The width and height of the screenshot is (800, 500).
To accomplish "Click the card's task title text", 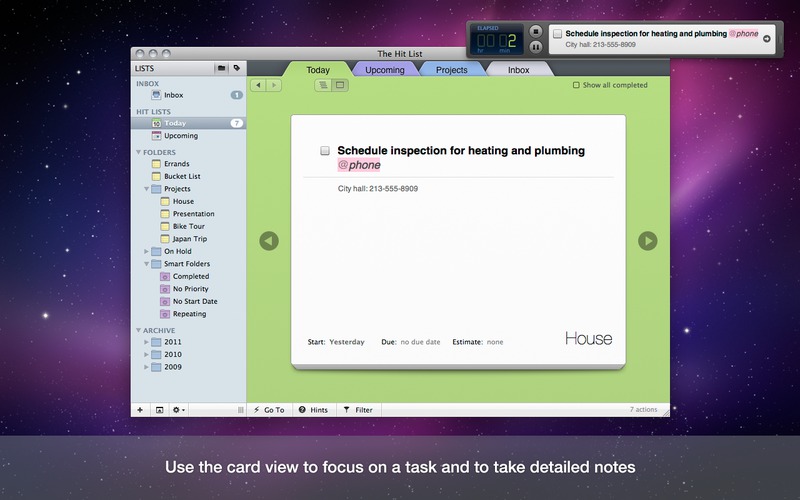I will tap(461, 151).
